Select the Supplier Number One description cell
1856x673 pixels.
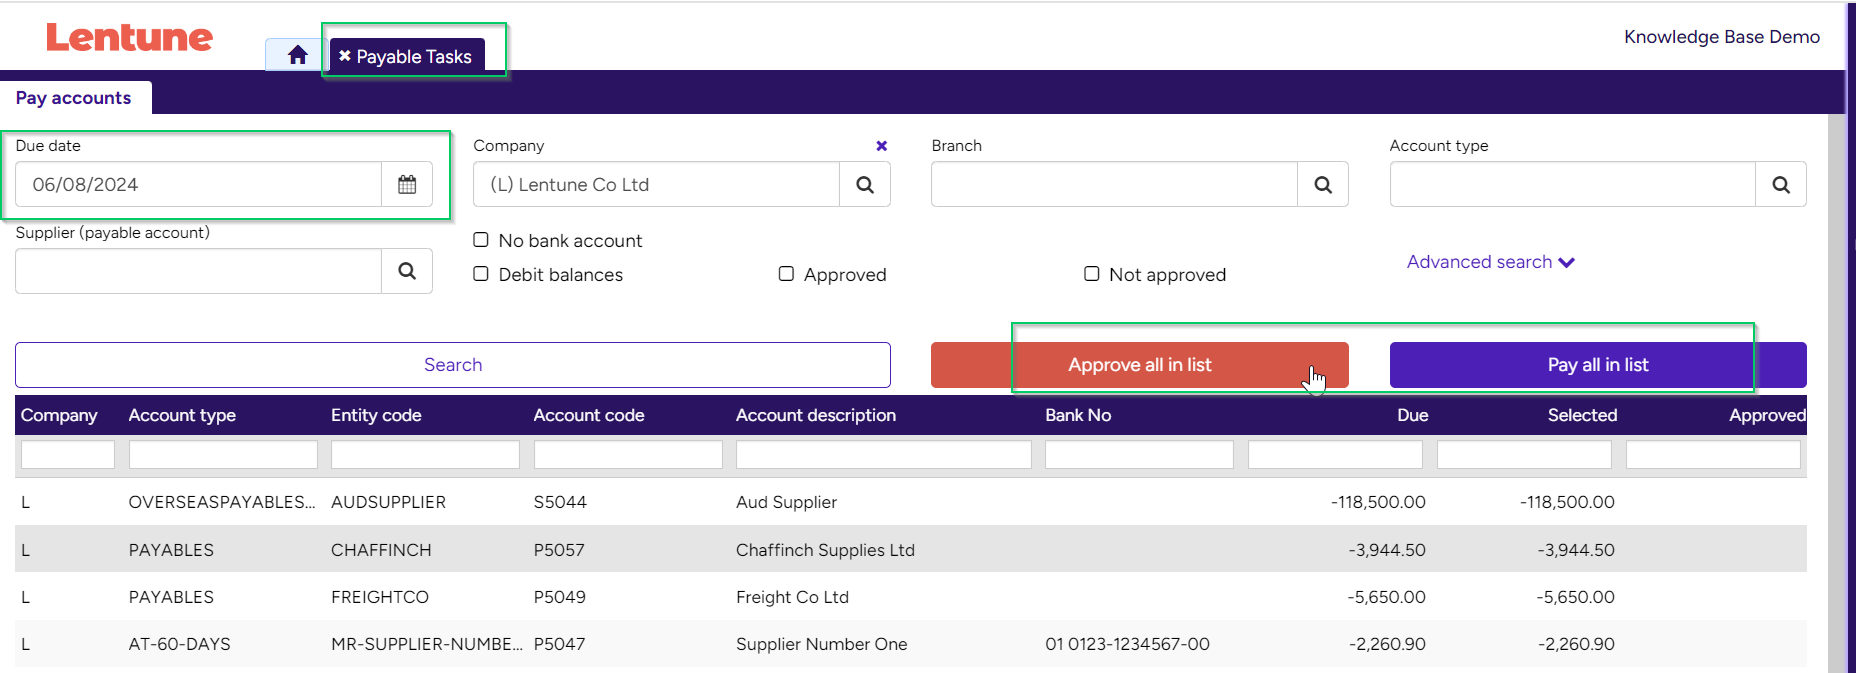821,644
